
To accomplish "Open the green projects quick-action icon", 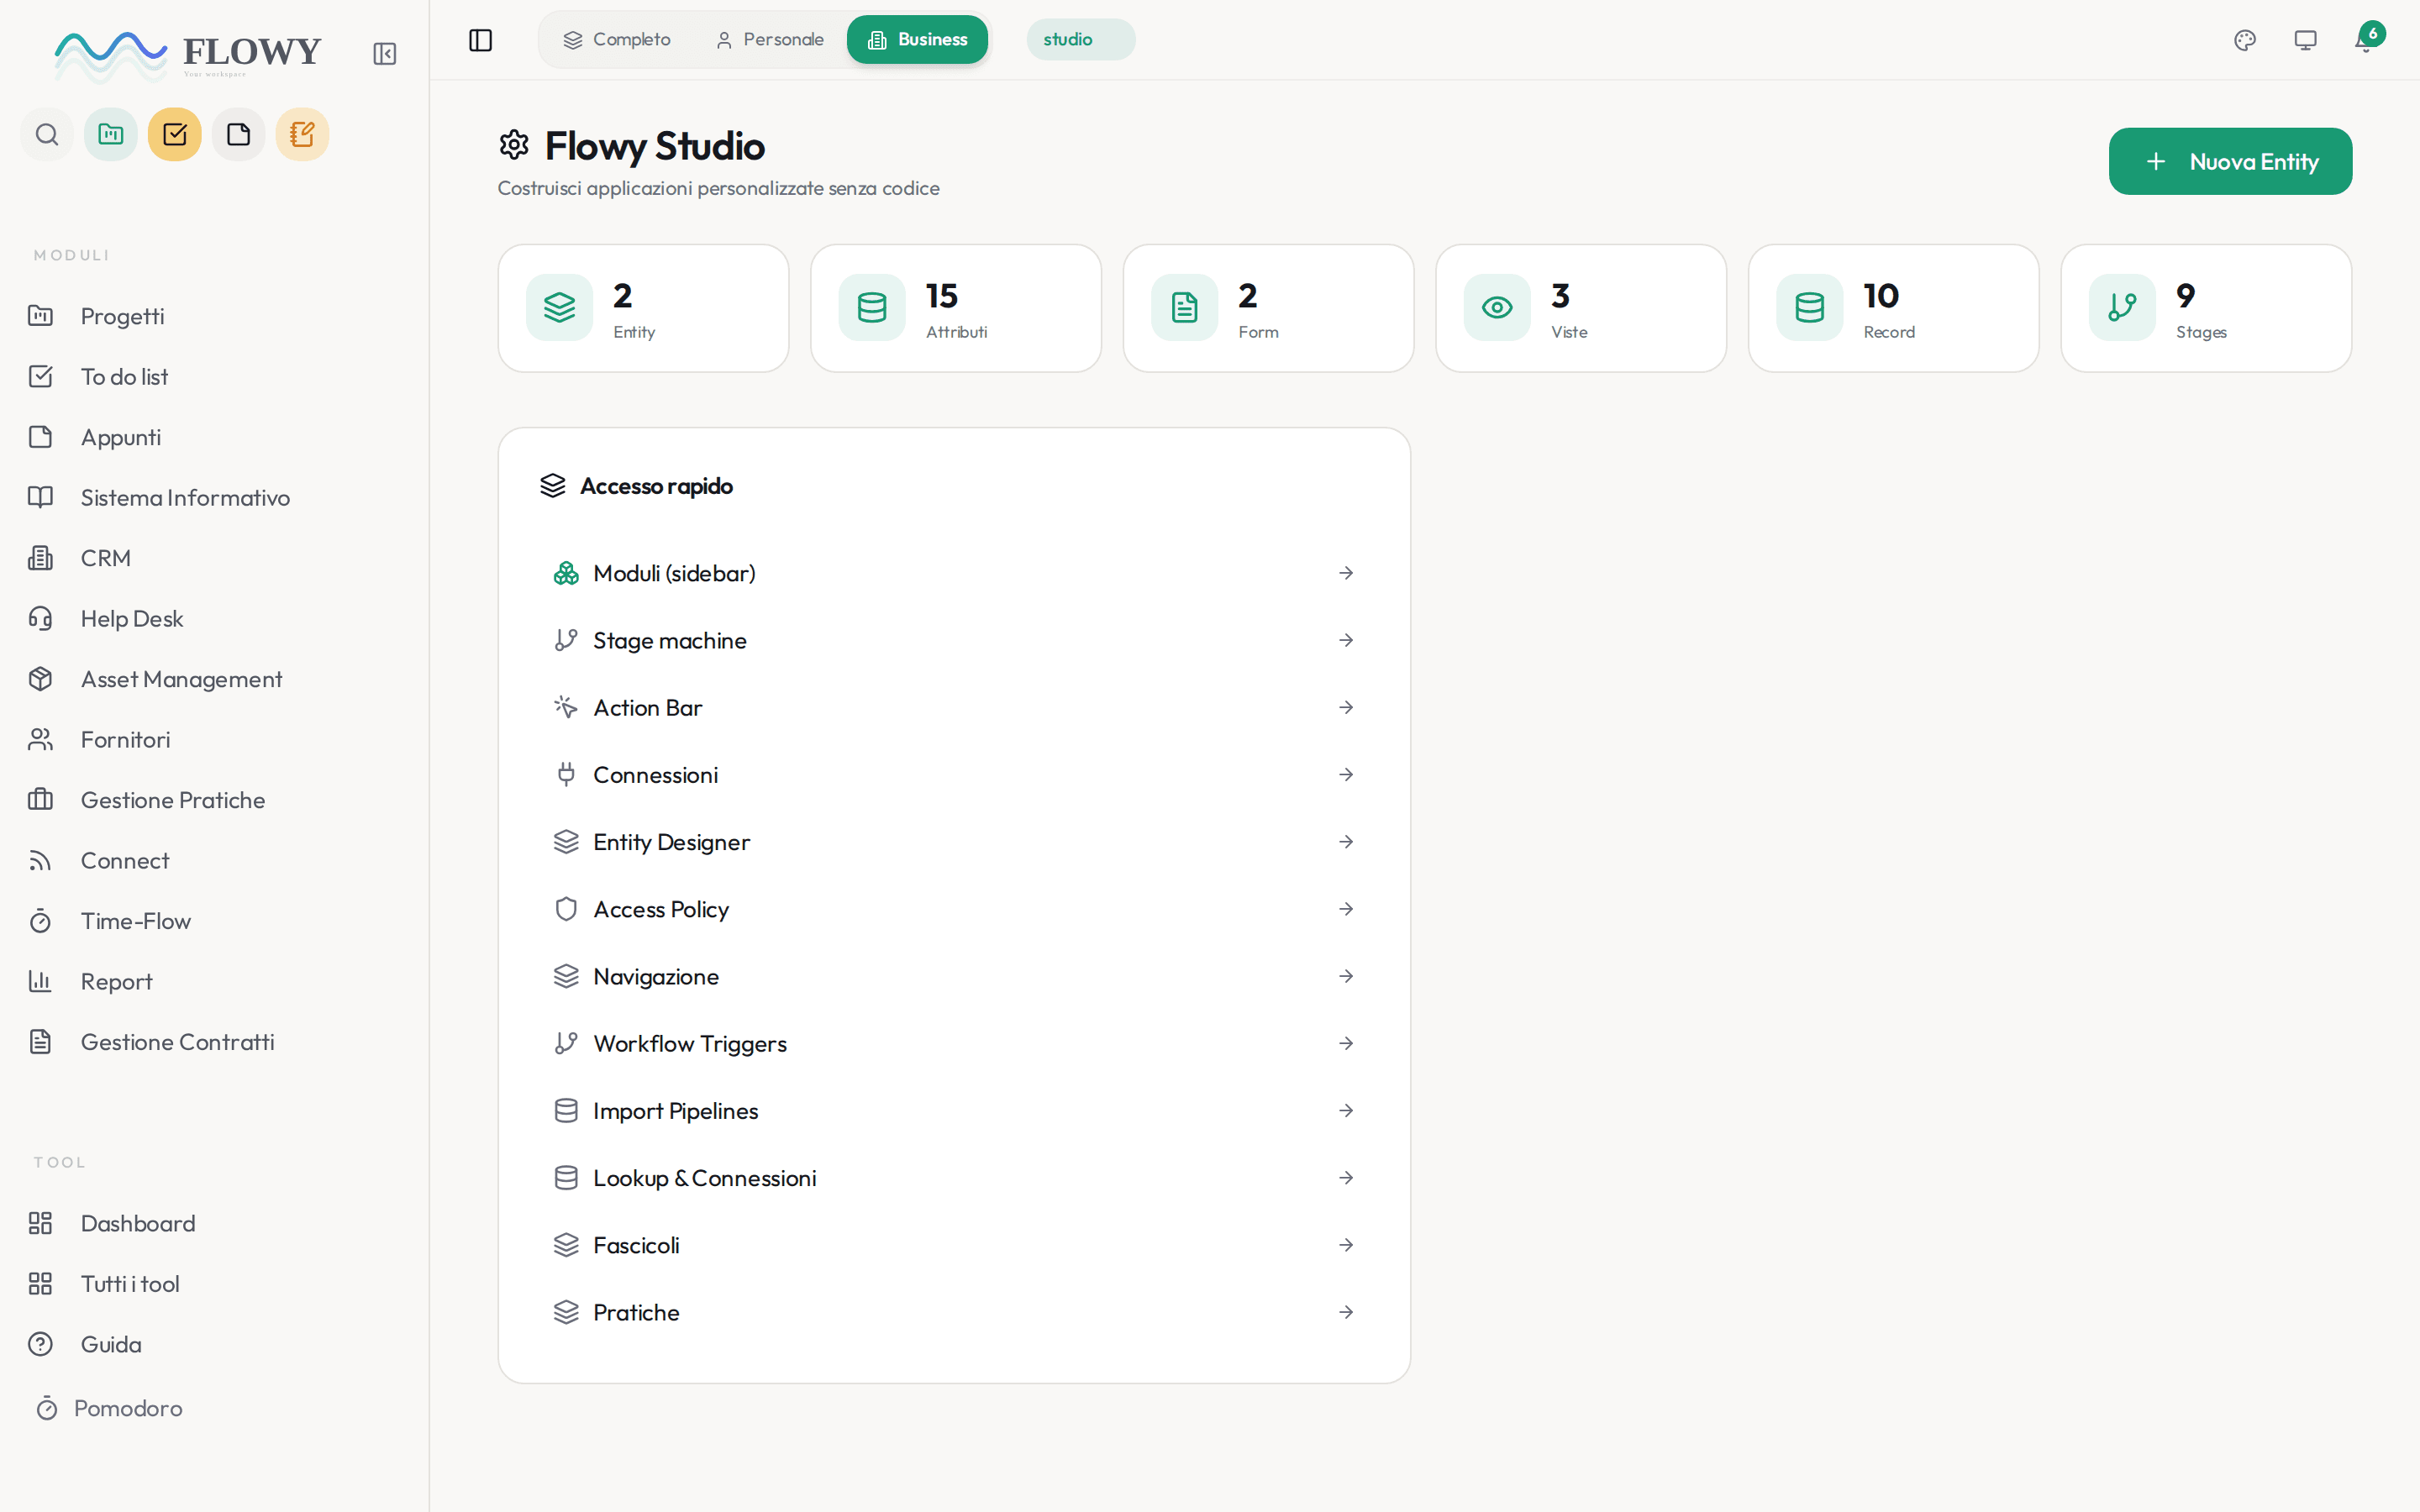I will pos(111,134).
